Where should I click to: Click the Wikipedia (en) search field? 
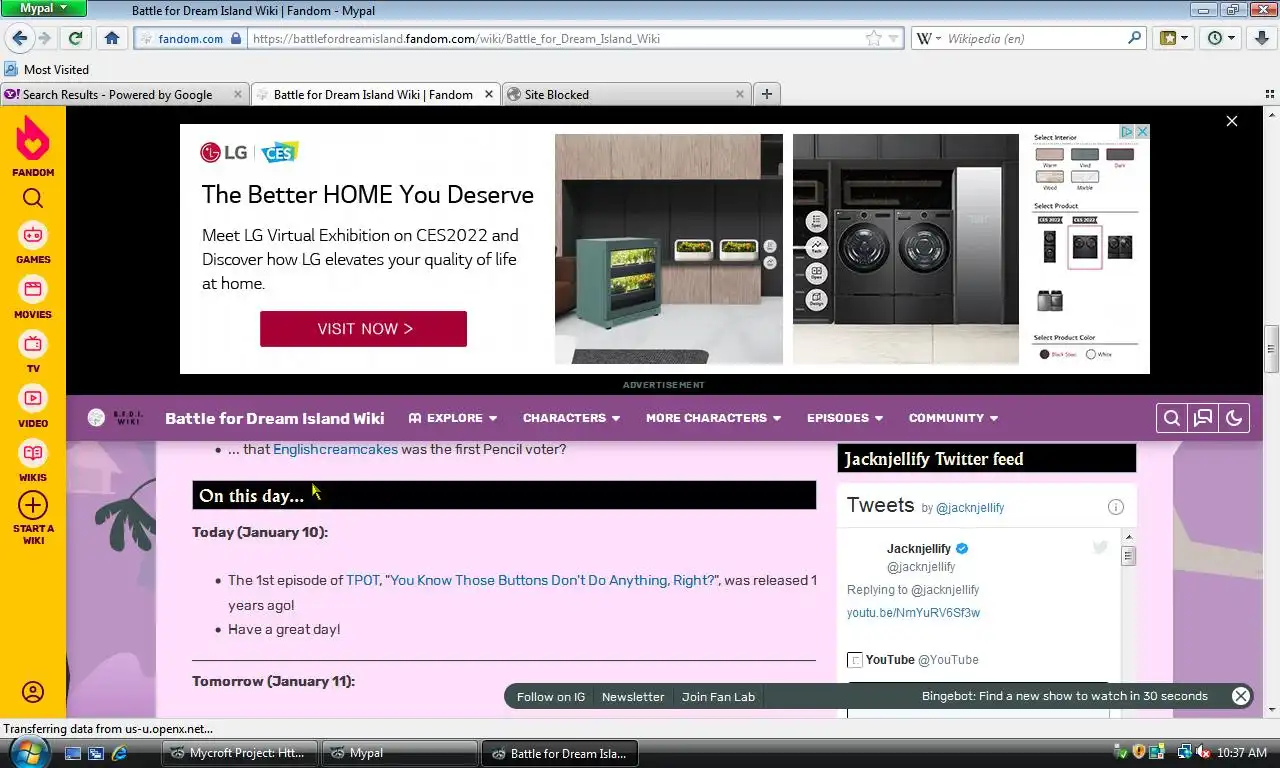pyautogui.click(x=1034, y=38)
